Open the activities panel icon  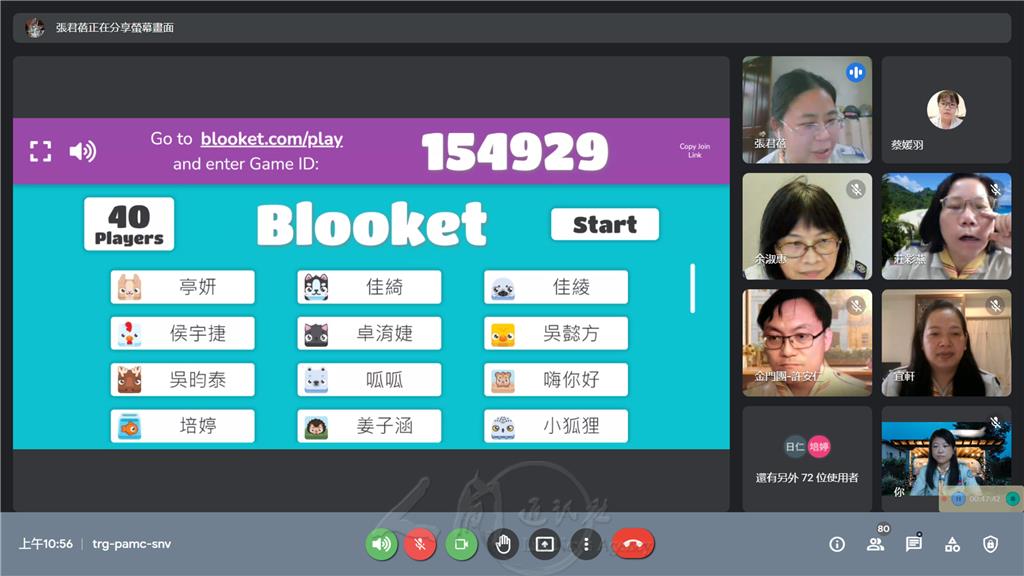[x=952, y=544]
